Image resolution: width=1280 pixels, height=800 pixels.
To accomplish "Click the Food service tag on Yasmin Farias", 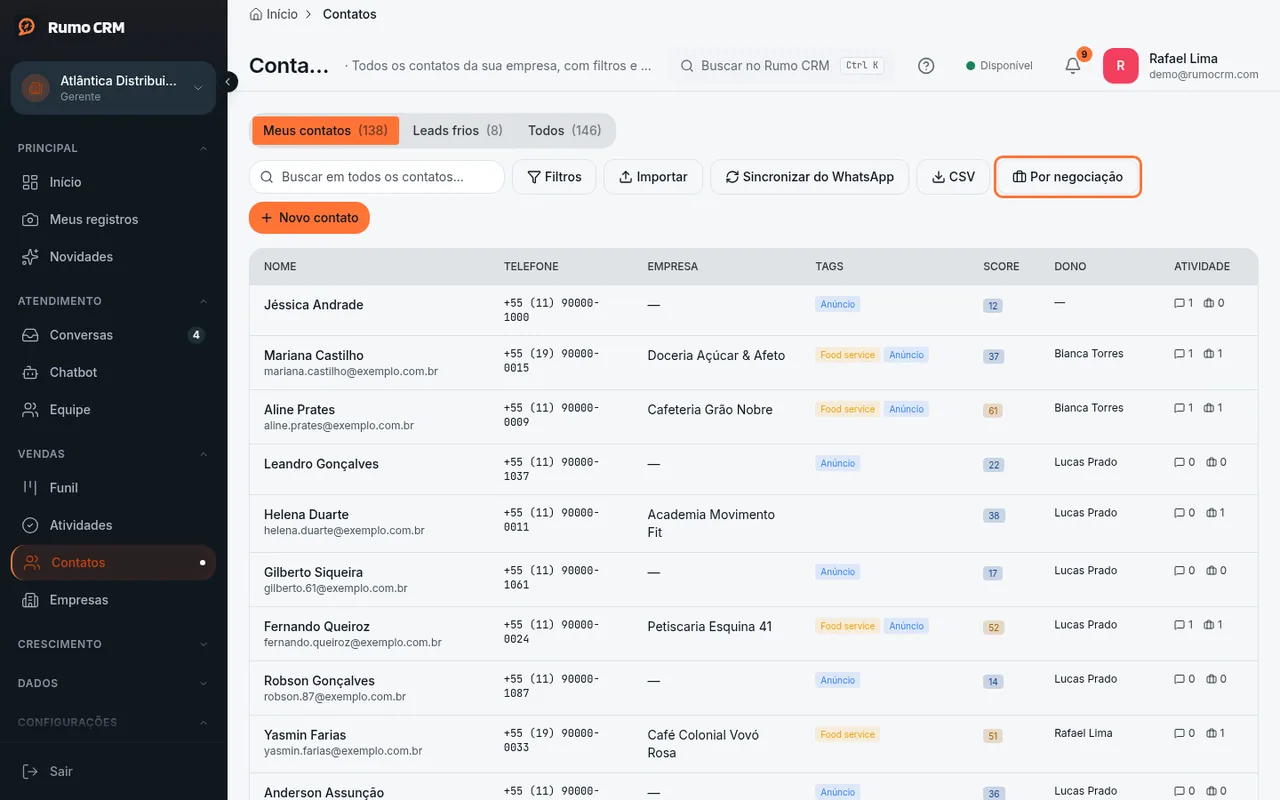I will 847,735.
